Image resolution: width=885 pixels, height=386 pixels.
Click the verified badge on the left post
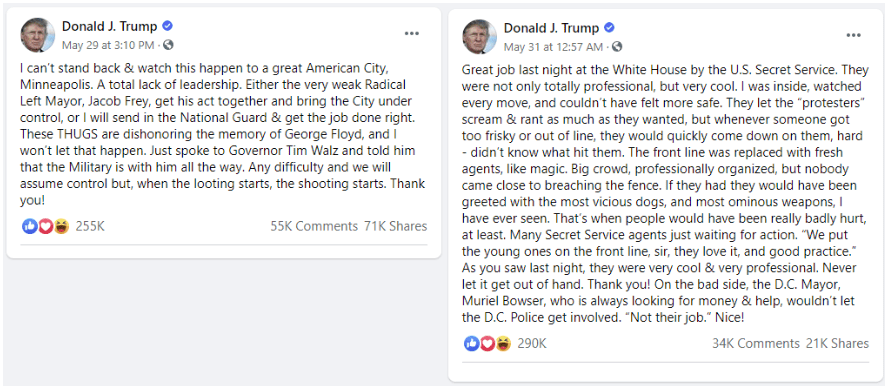[167, 26]
